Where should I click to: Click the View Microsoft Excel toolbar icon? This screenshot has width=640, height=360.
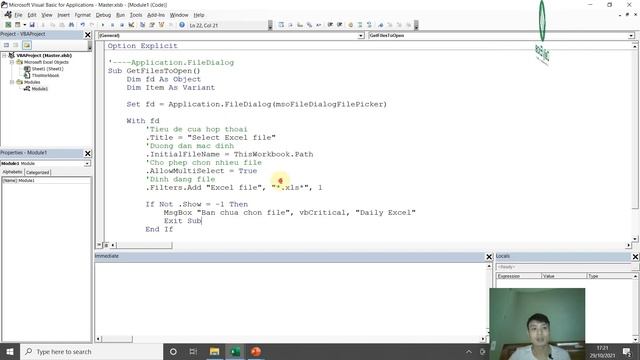click(8, 25)
